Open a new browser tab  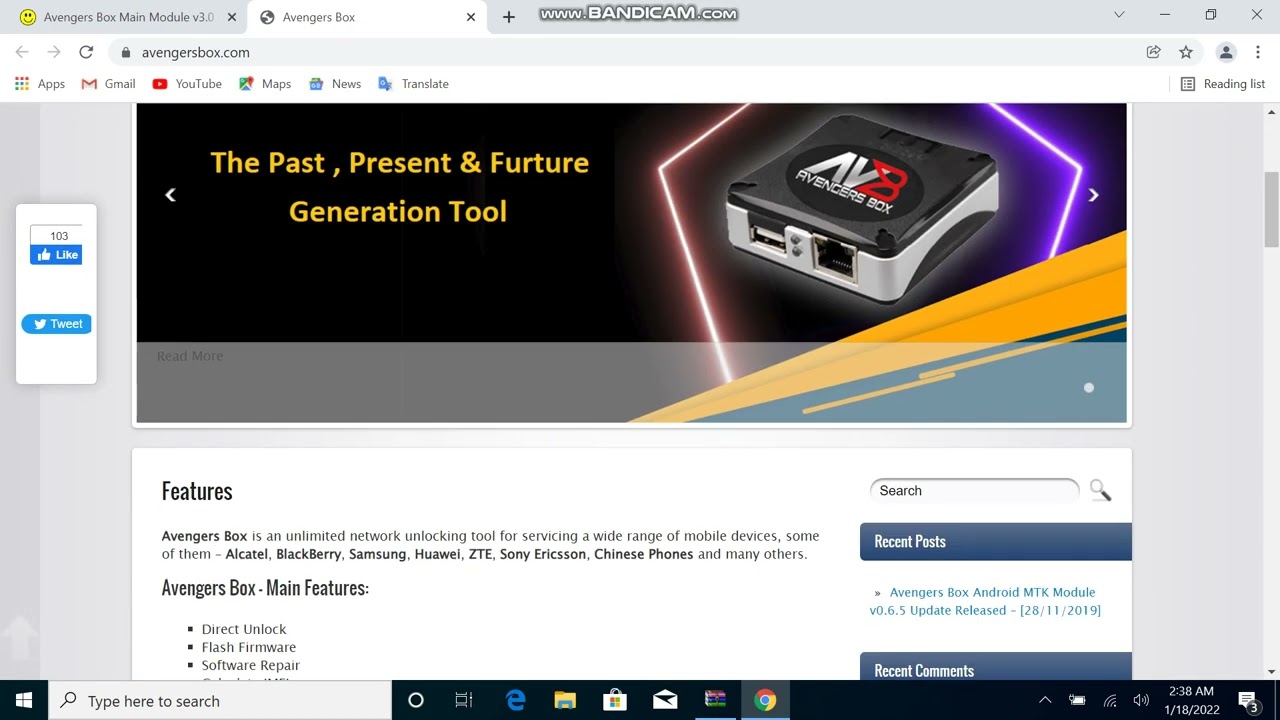tap(508, 17)
